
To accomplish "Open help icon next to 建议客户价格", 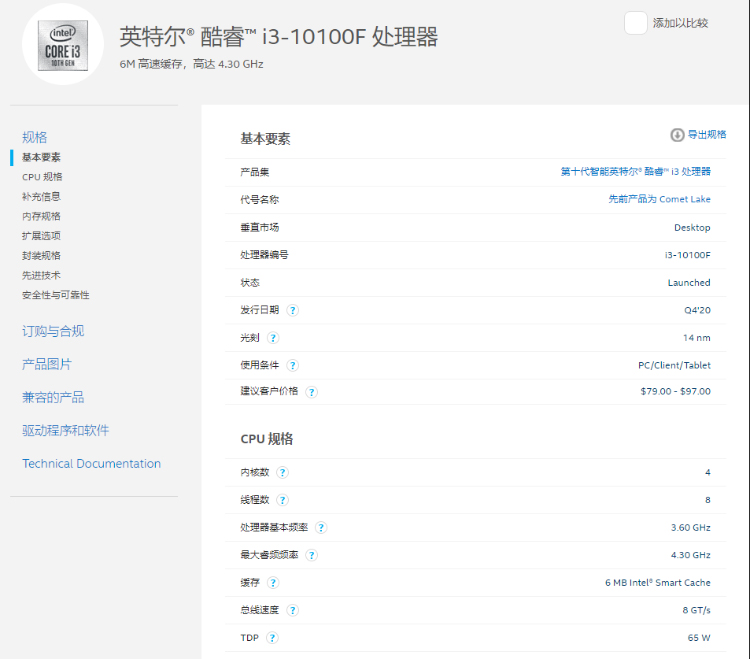I will (x=311, y=392).
